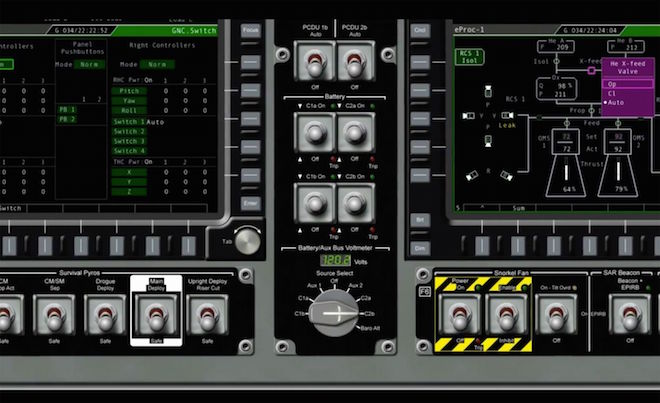Open Right Controllers Mode Norm field
The height and width of the screenshot is (403, 660).
[x=157, y=64]
